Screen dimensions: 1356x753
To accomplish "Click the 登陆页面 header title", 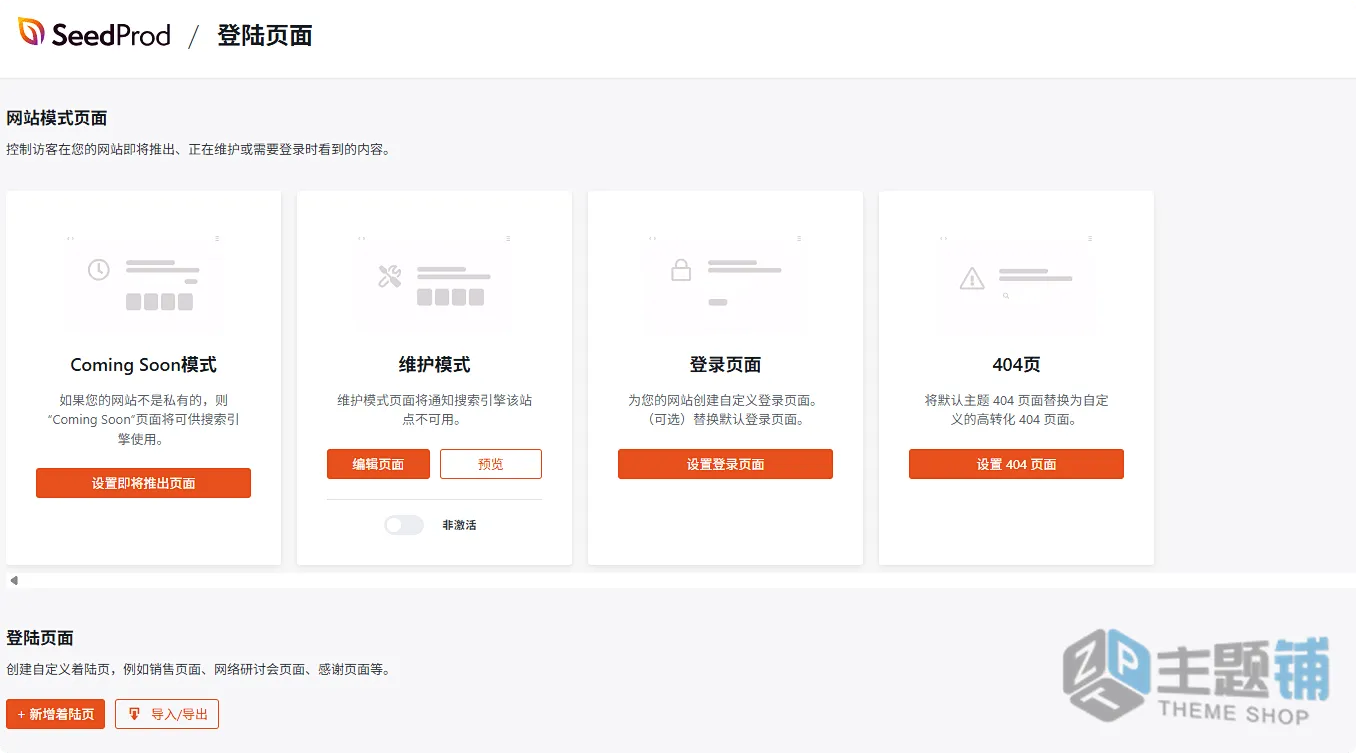I will click(x=265, y=36).
